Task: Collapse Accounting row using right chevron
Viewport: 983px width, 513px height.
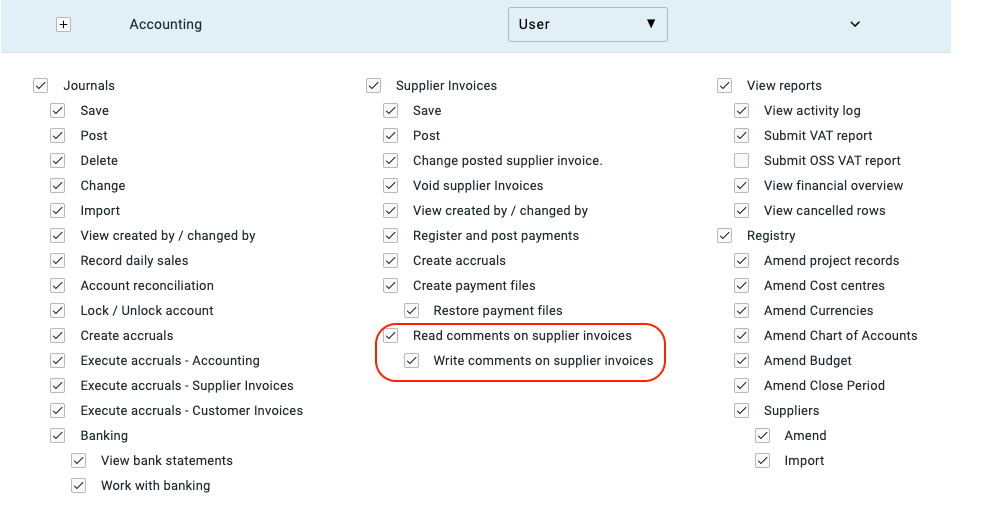Action: click(854, 24)
